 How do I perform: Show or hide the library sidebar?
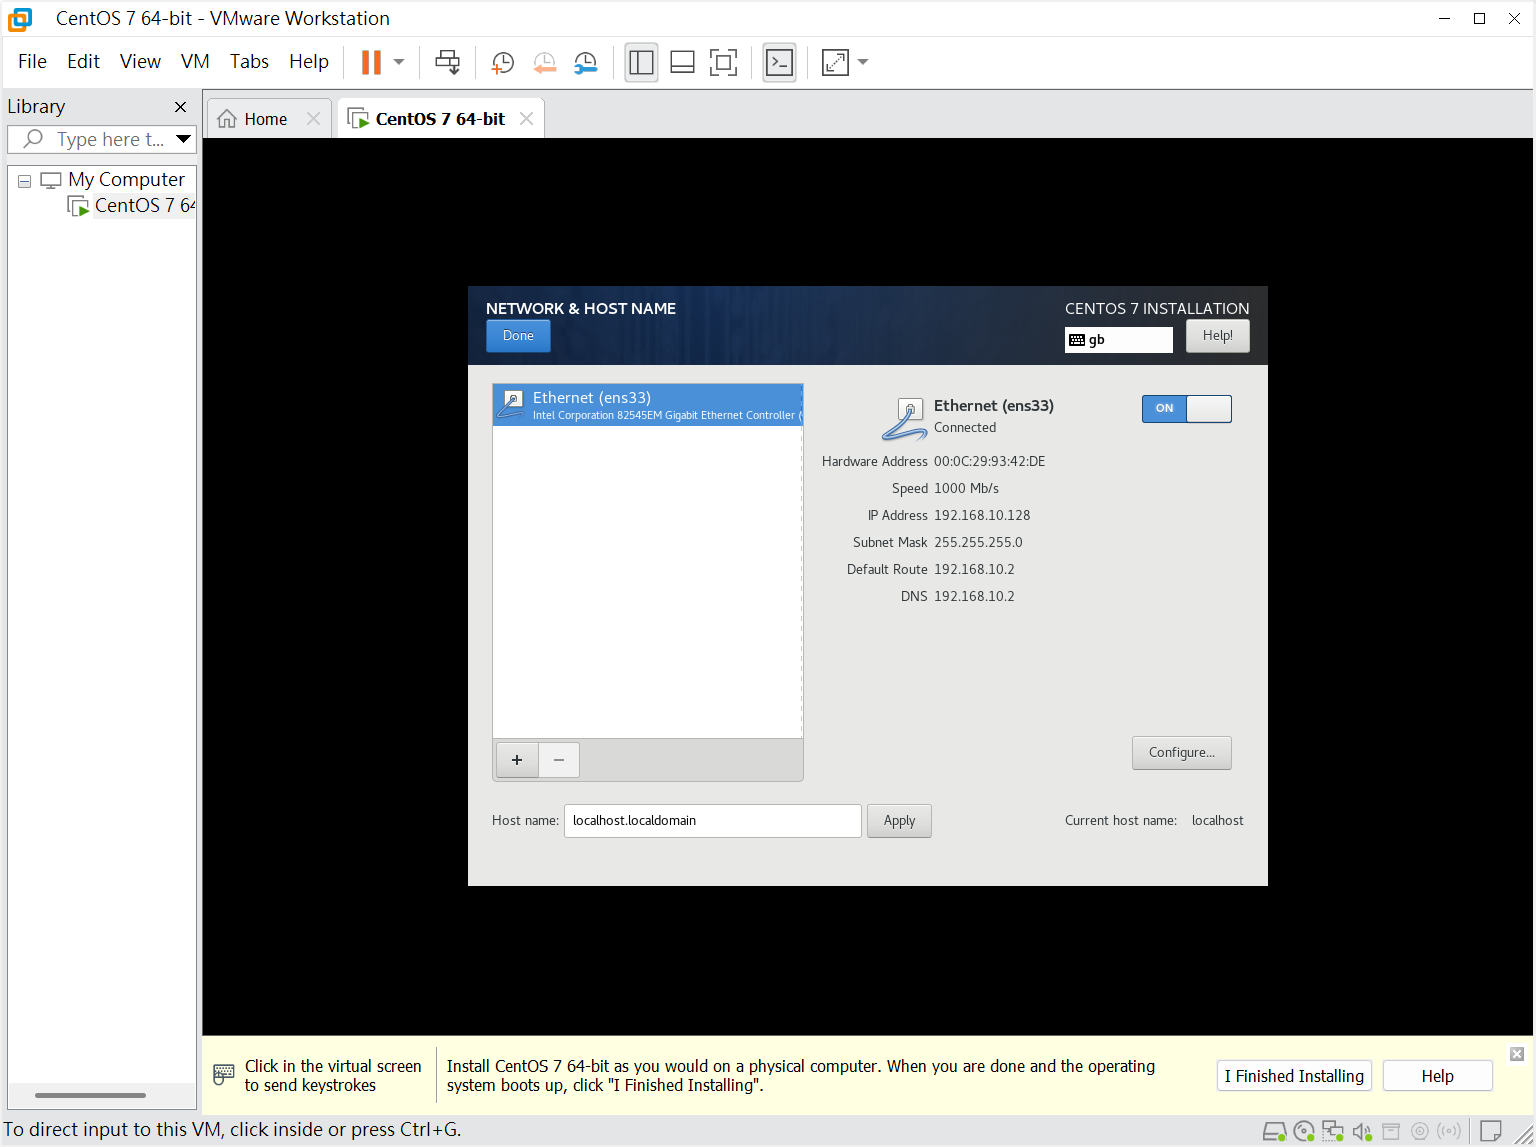pyautogui.click(x=641, y=62)
